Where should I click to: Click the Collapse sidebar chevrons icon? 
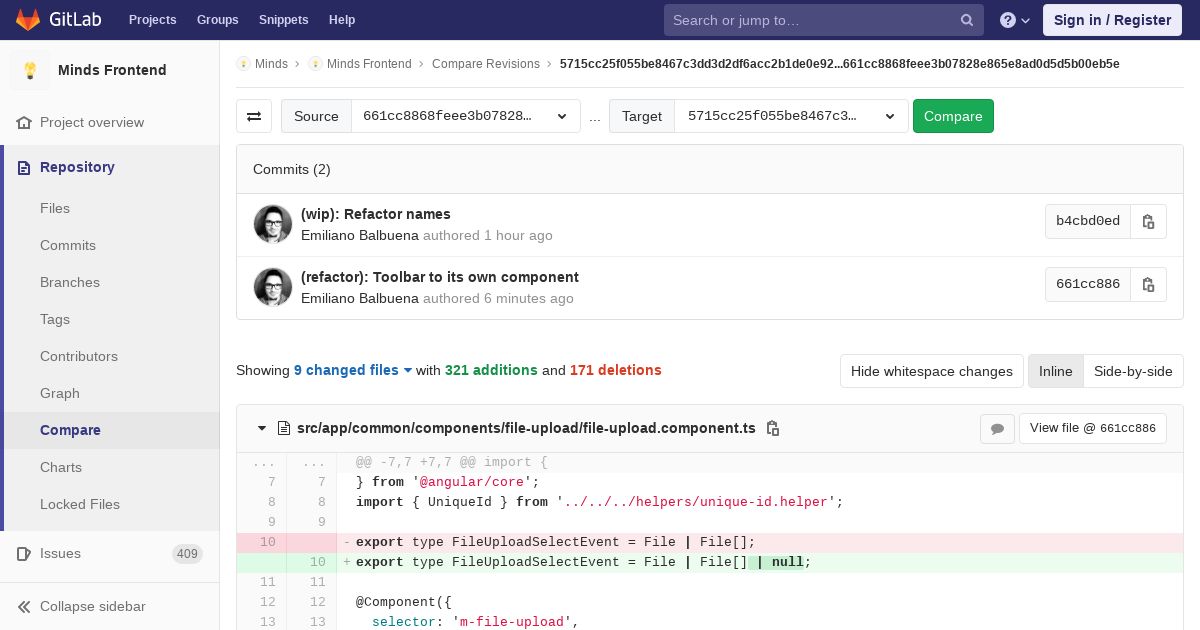[24, 606]
